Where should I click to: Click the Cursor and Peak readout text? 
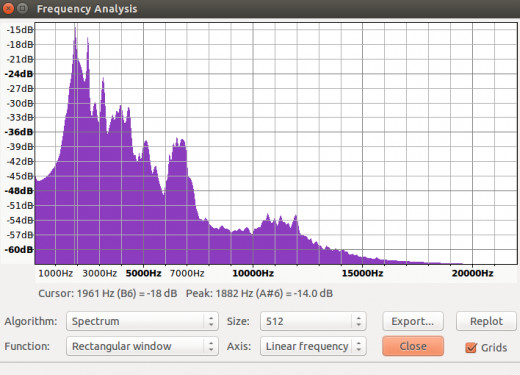coord(186,293)
